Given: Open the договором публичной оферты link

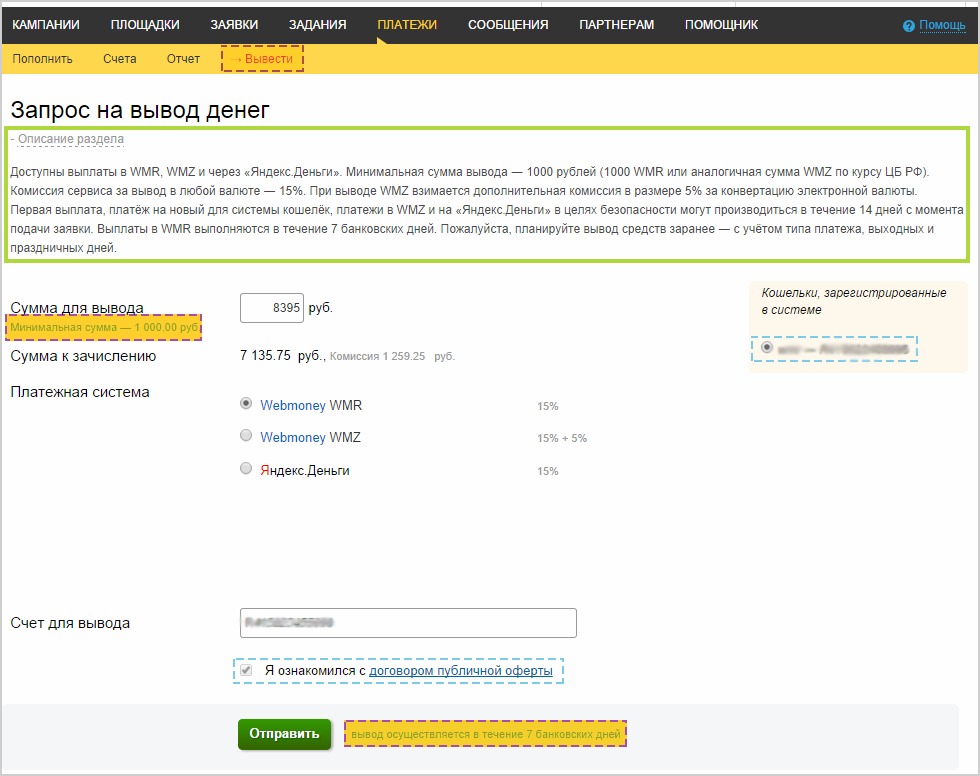Looking at the screenshot, I should pos(460,671).
